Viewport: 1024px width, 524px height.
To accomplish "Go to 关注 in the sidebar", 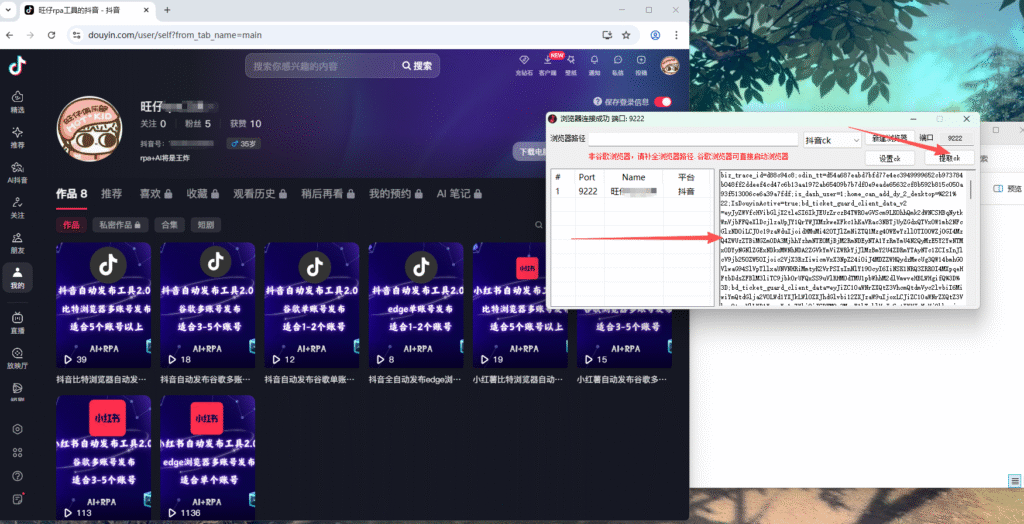I will (17, 207).
